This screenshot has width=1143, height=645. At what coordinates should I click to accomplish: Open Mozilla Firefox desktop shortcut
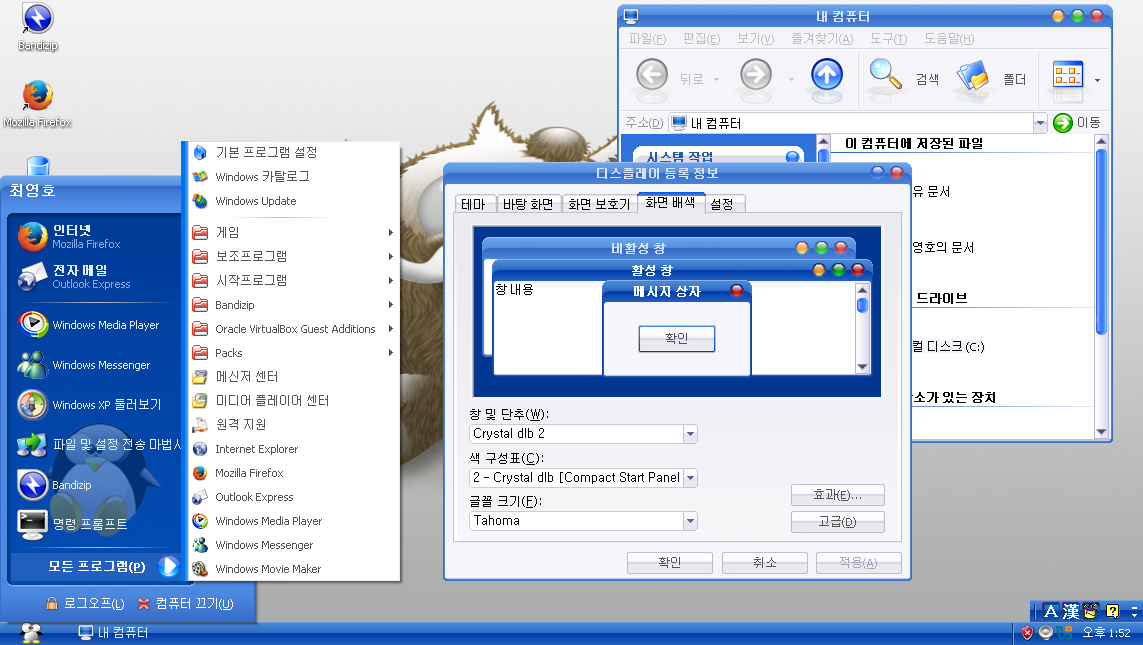[x=37, y=104]
